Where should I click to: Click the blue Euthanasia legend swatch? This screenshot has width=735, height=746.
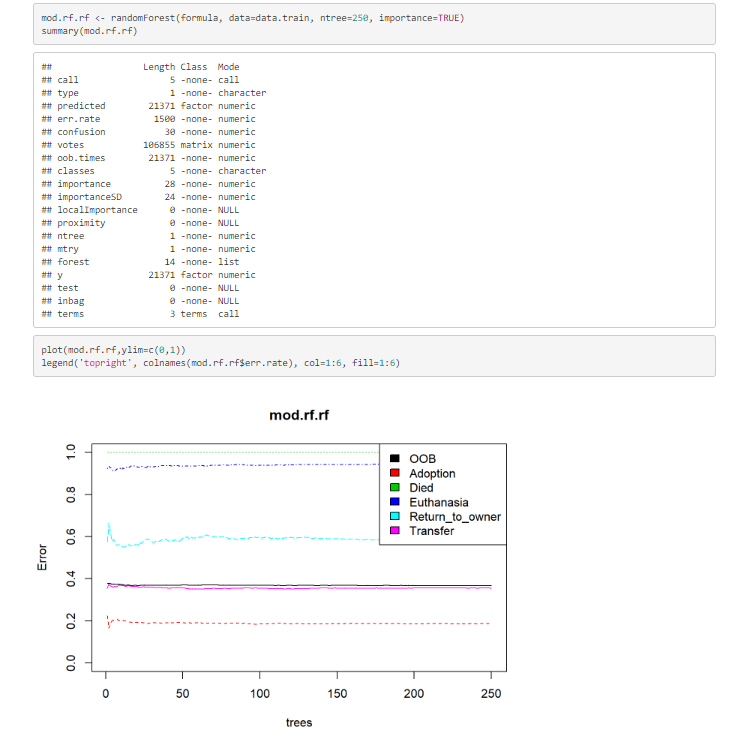coord(394,501)
